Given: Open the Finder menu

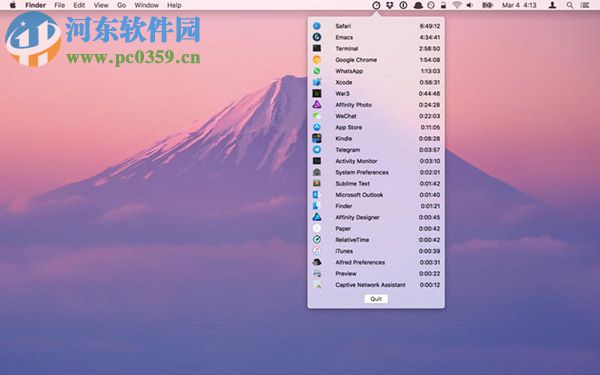Looking at the screenshot, I should [x=36, y=5].
